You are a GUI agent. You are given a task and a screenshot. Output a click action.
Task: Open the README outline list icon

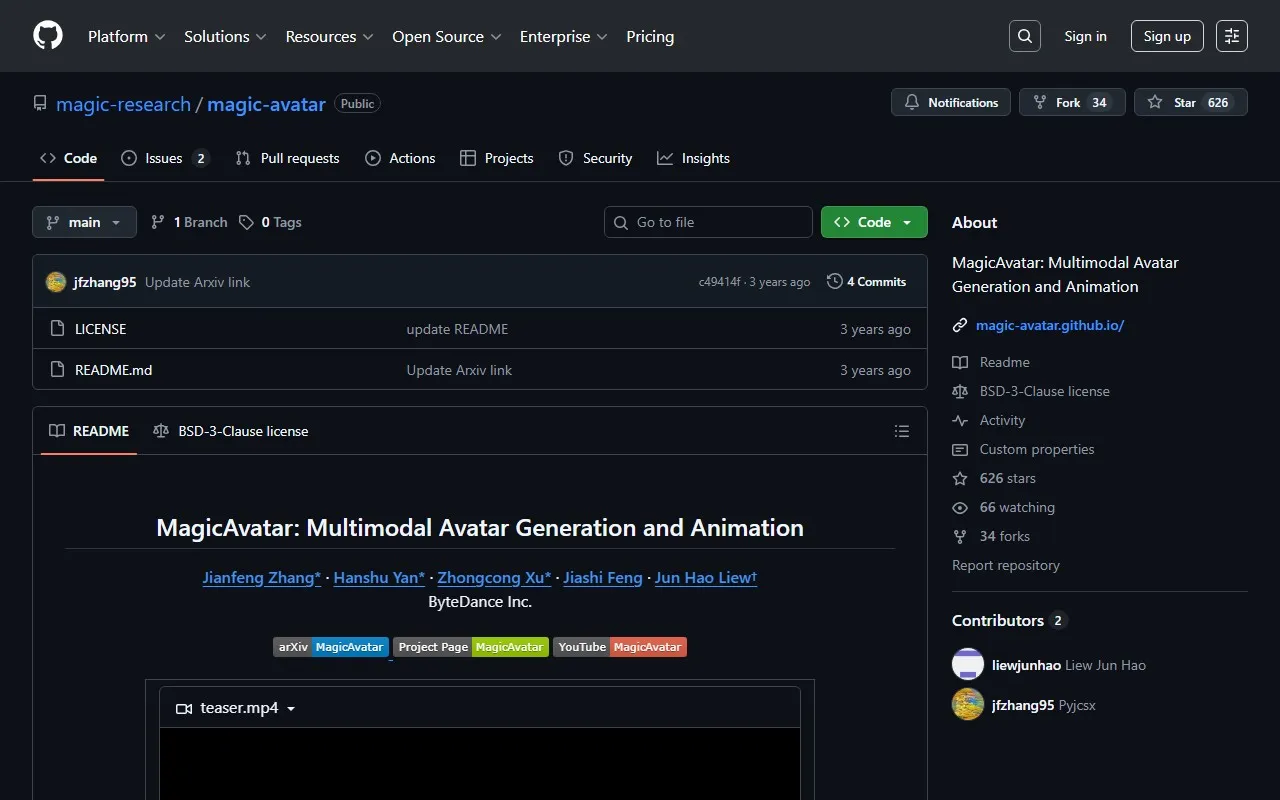(x=902, y=431)
